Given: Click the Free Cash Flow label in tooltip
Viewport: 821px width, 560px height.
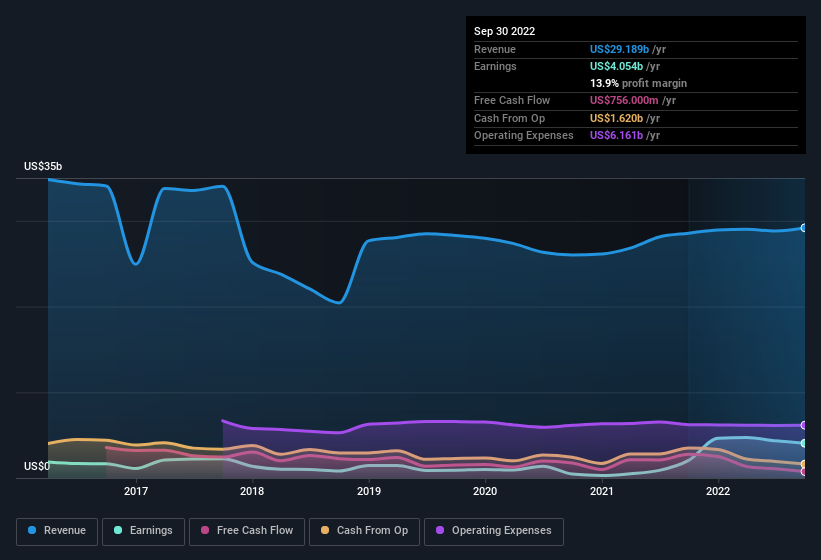Looking at the screenshot, I should [x=512, y=100].
